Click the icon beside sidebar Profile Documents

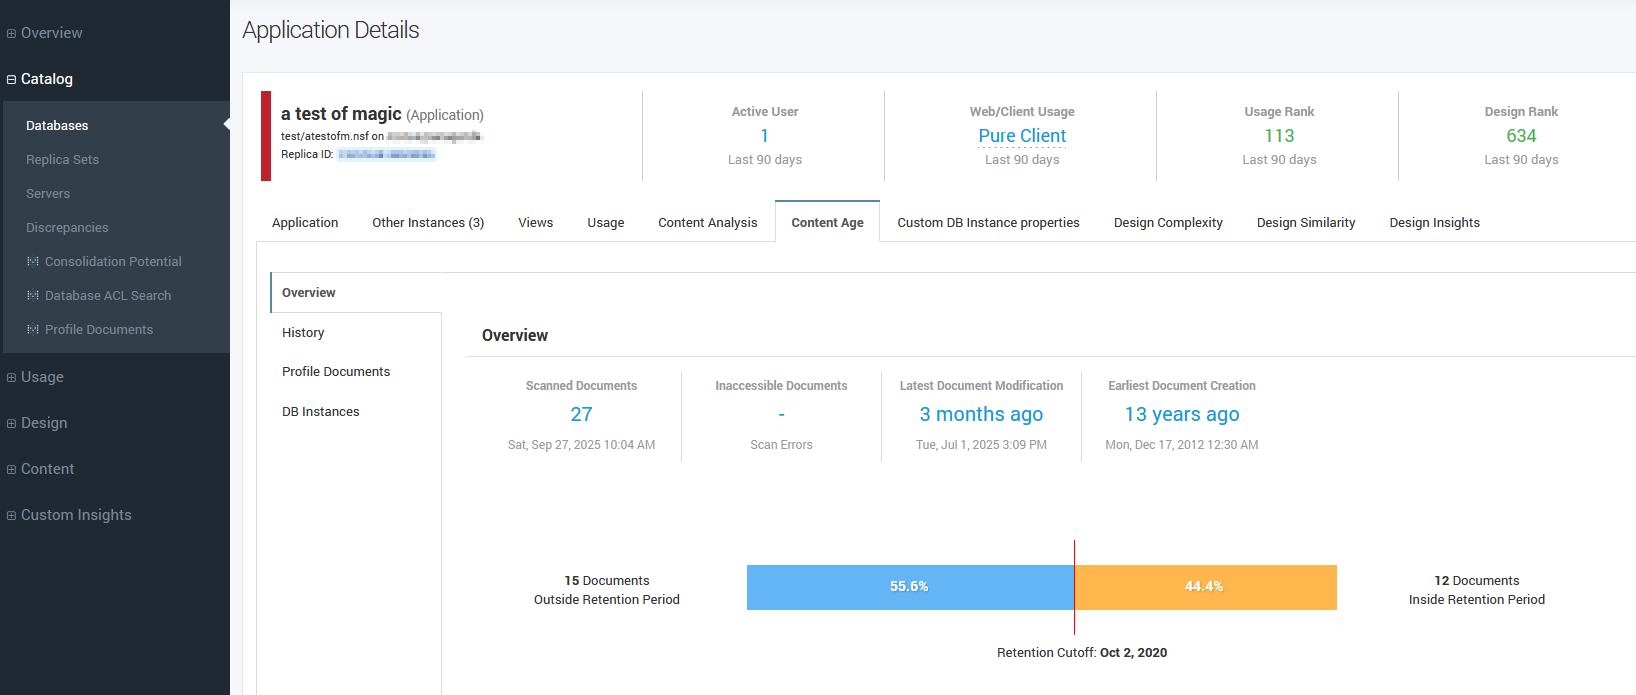[33, 330]
